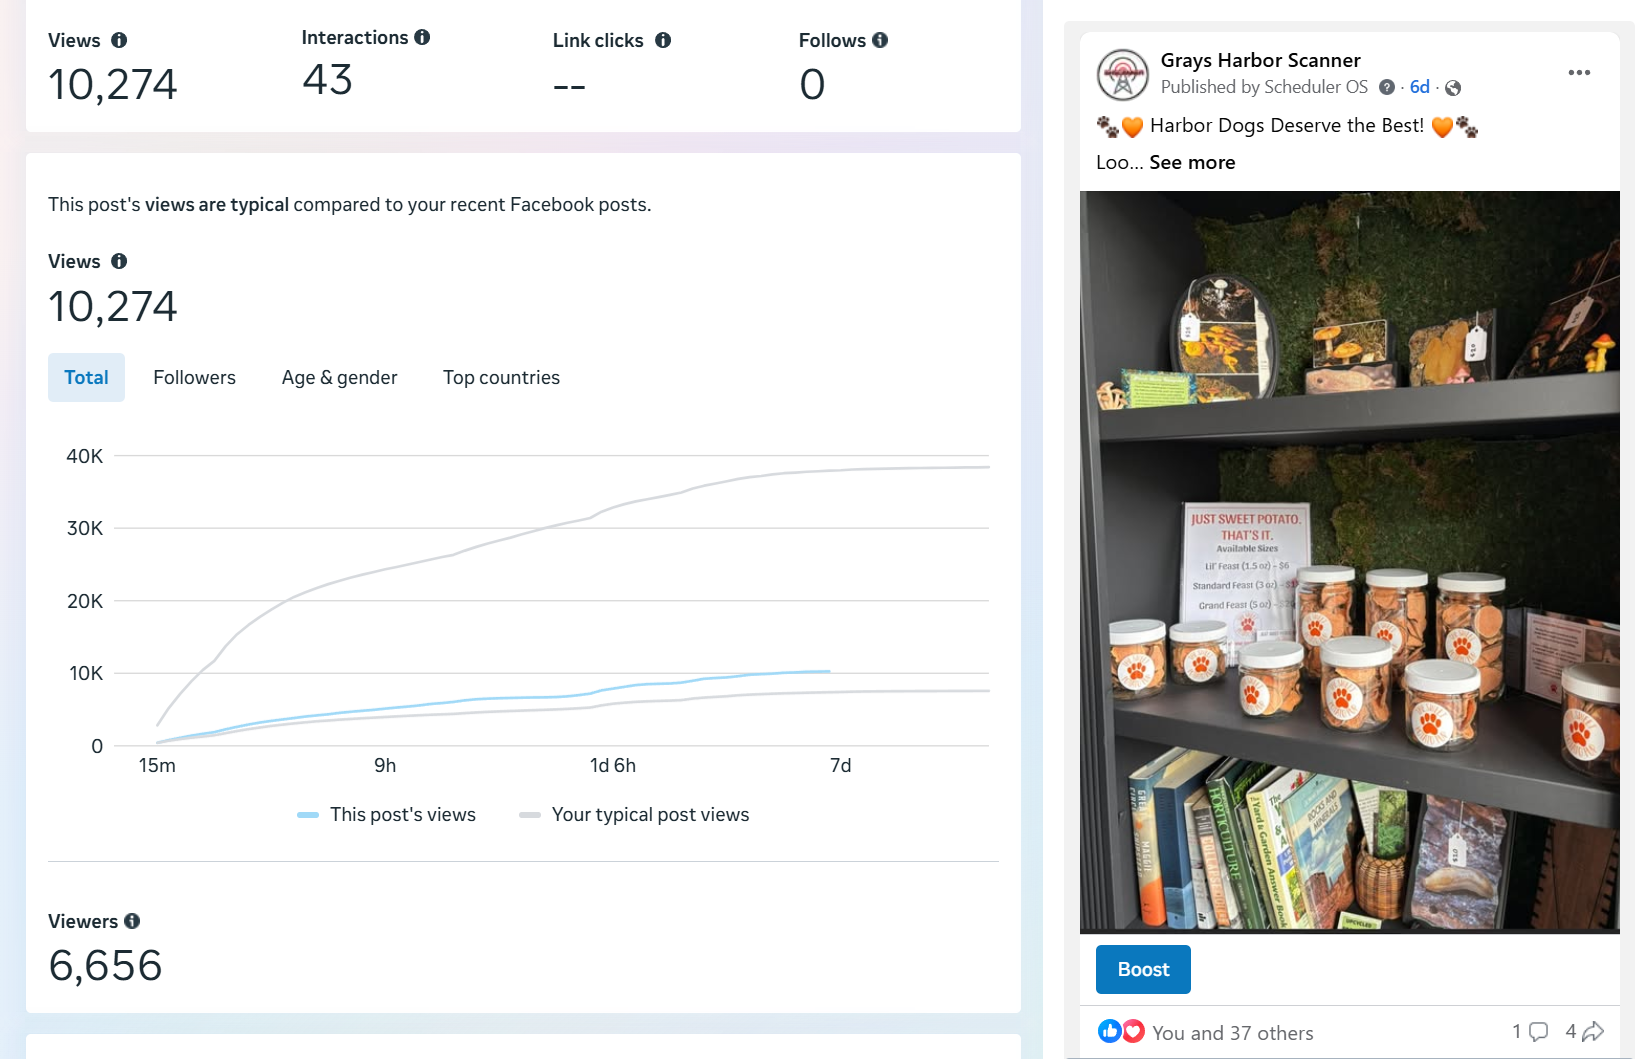The height and width of the screenshot is (1059, 1639).
Task: Click the public globe audience icon
Action: [1453, 88]
